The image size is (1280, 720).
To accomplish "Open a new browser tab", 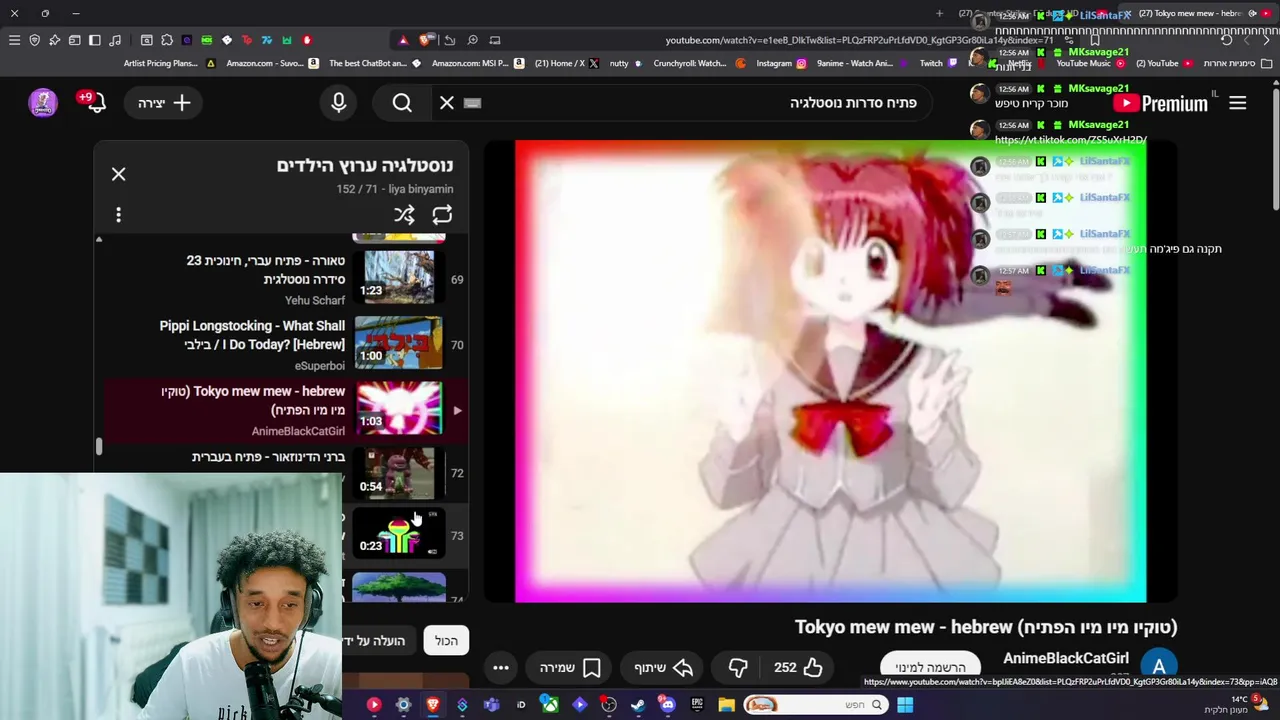I will 939,13.
